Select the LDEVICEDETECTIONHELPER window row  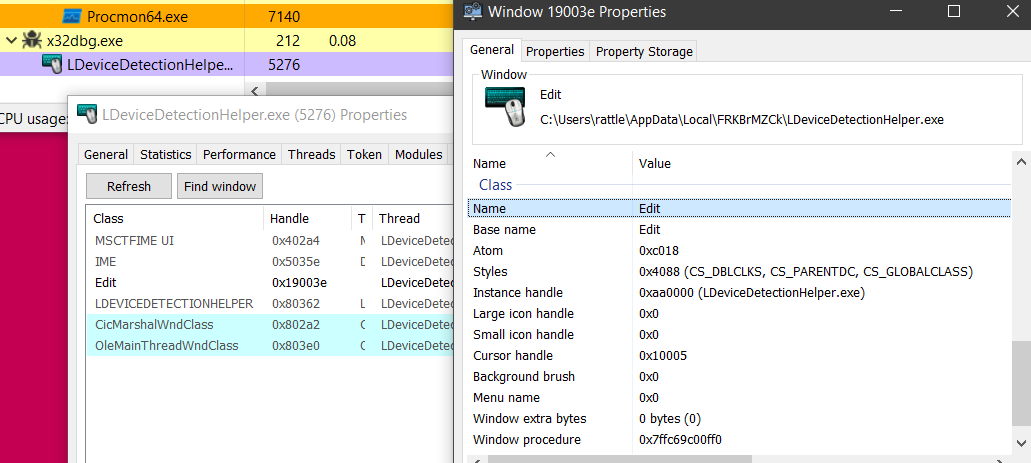tap(270, 304)
